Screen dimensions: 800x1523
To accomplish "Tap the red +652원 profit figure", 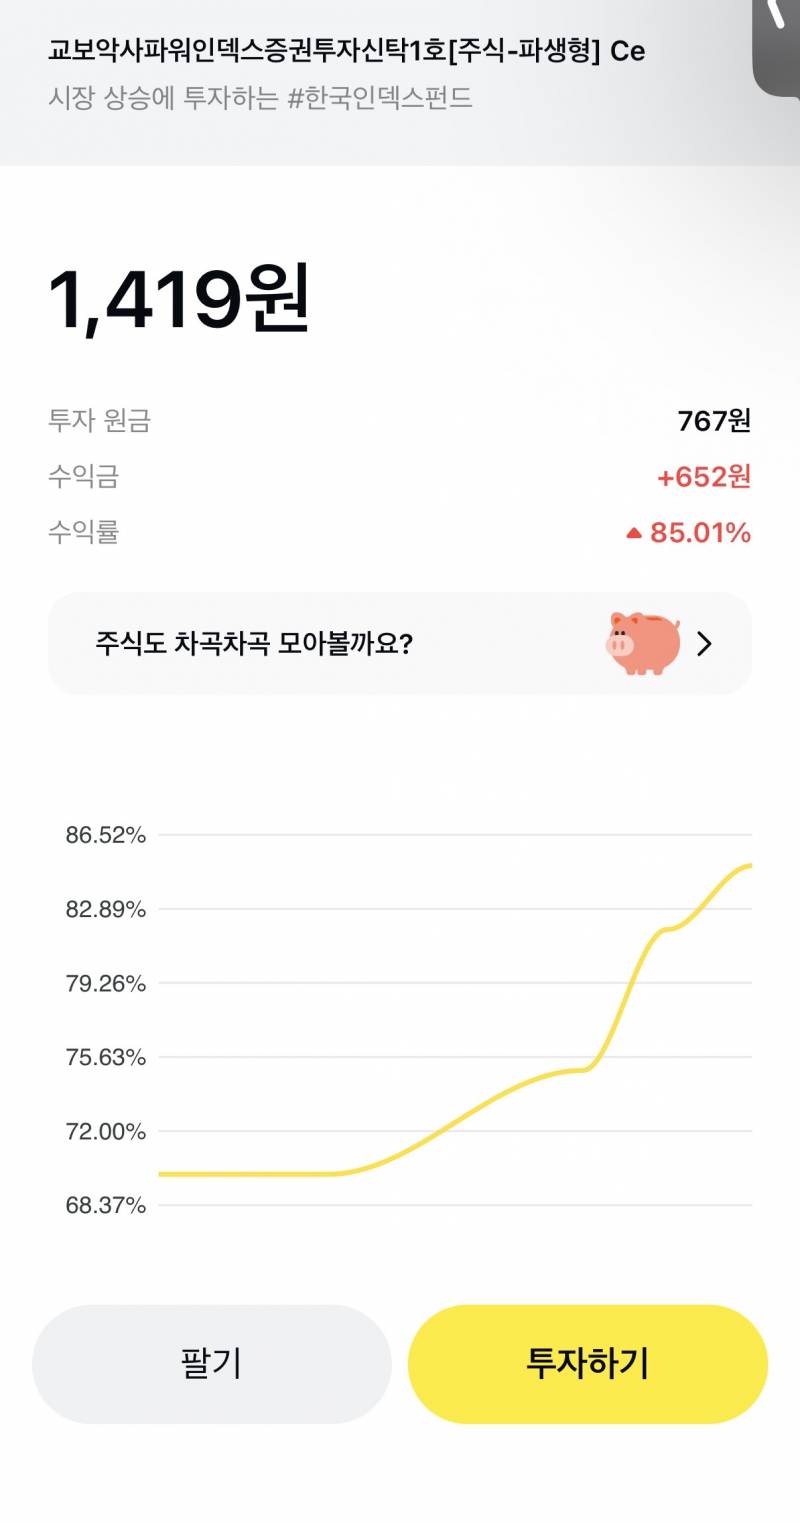I will pos(702,478).
